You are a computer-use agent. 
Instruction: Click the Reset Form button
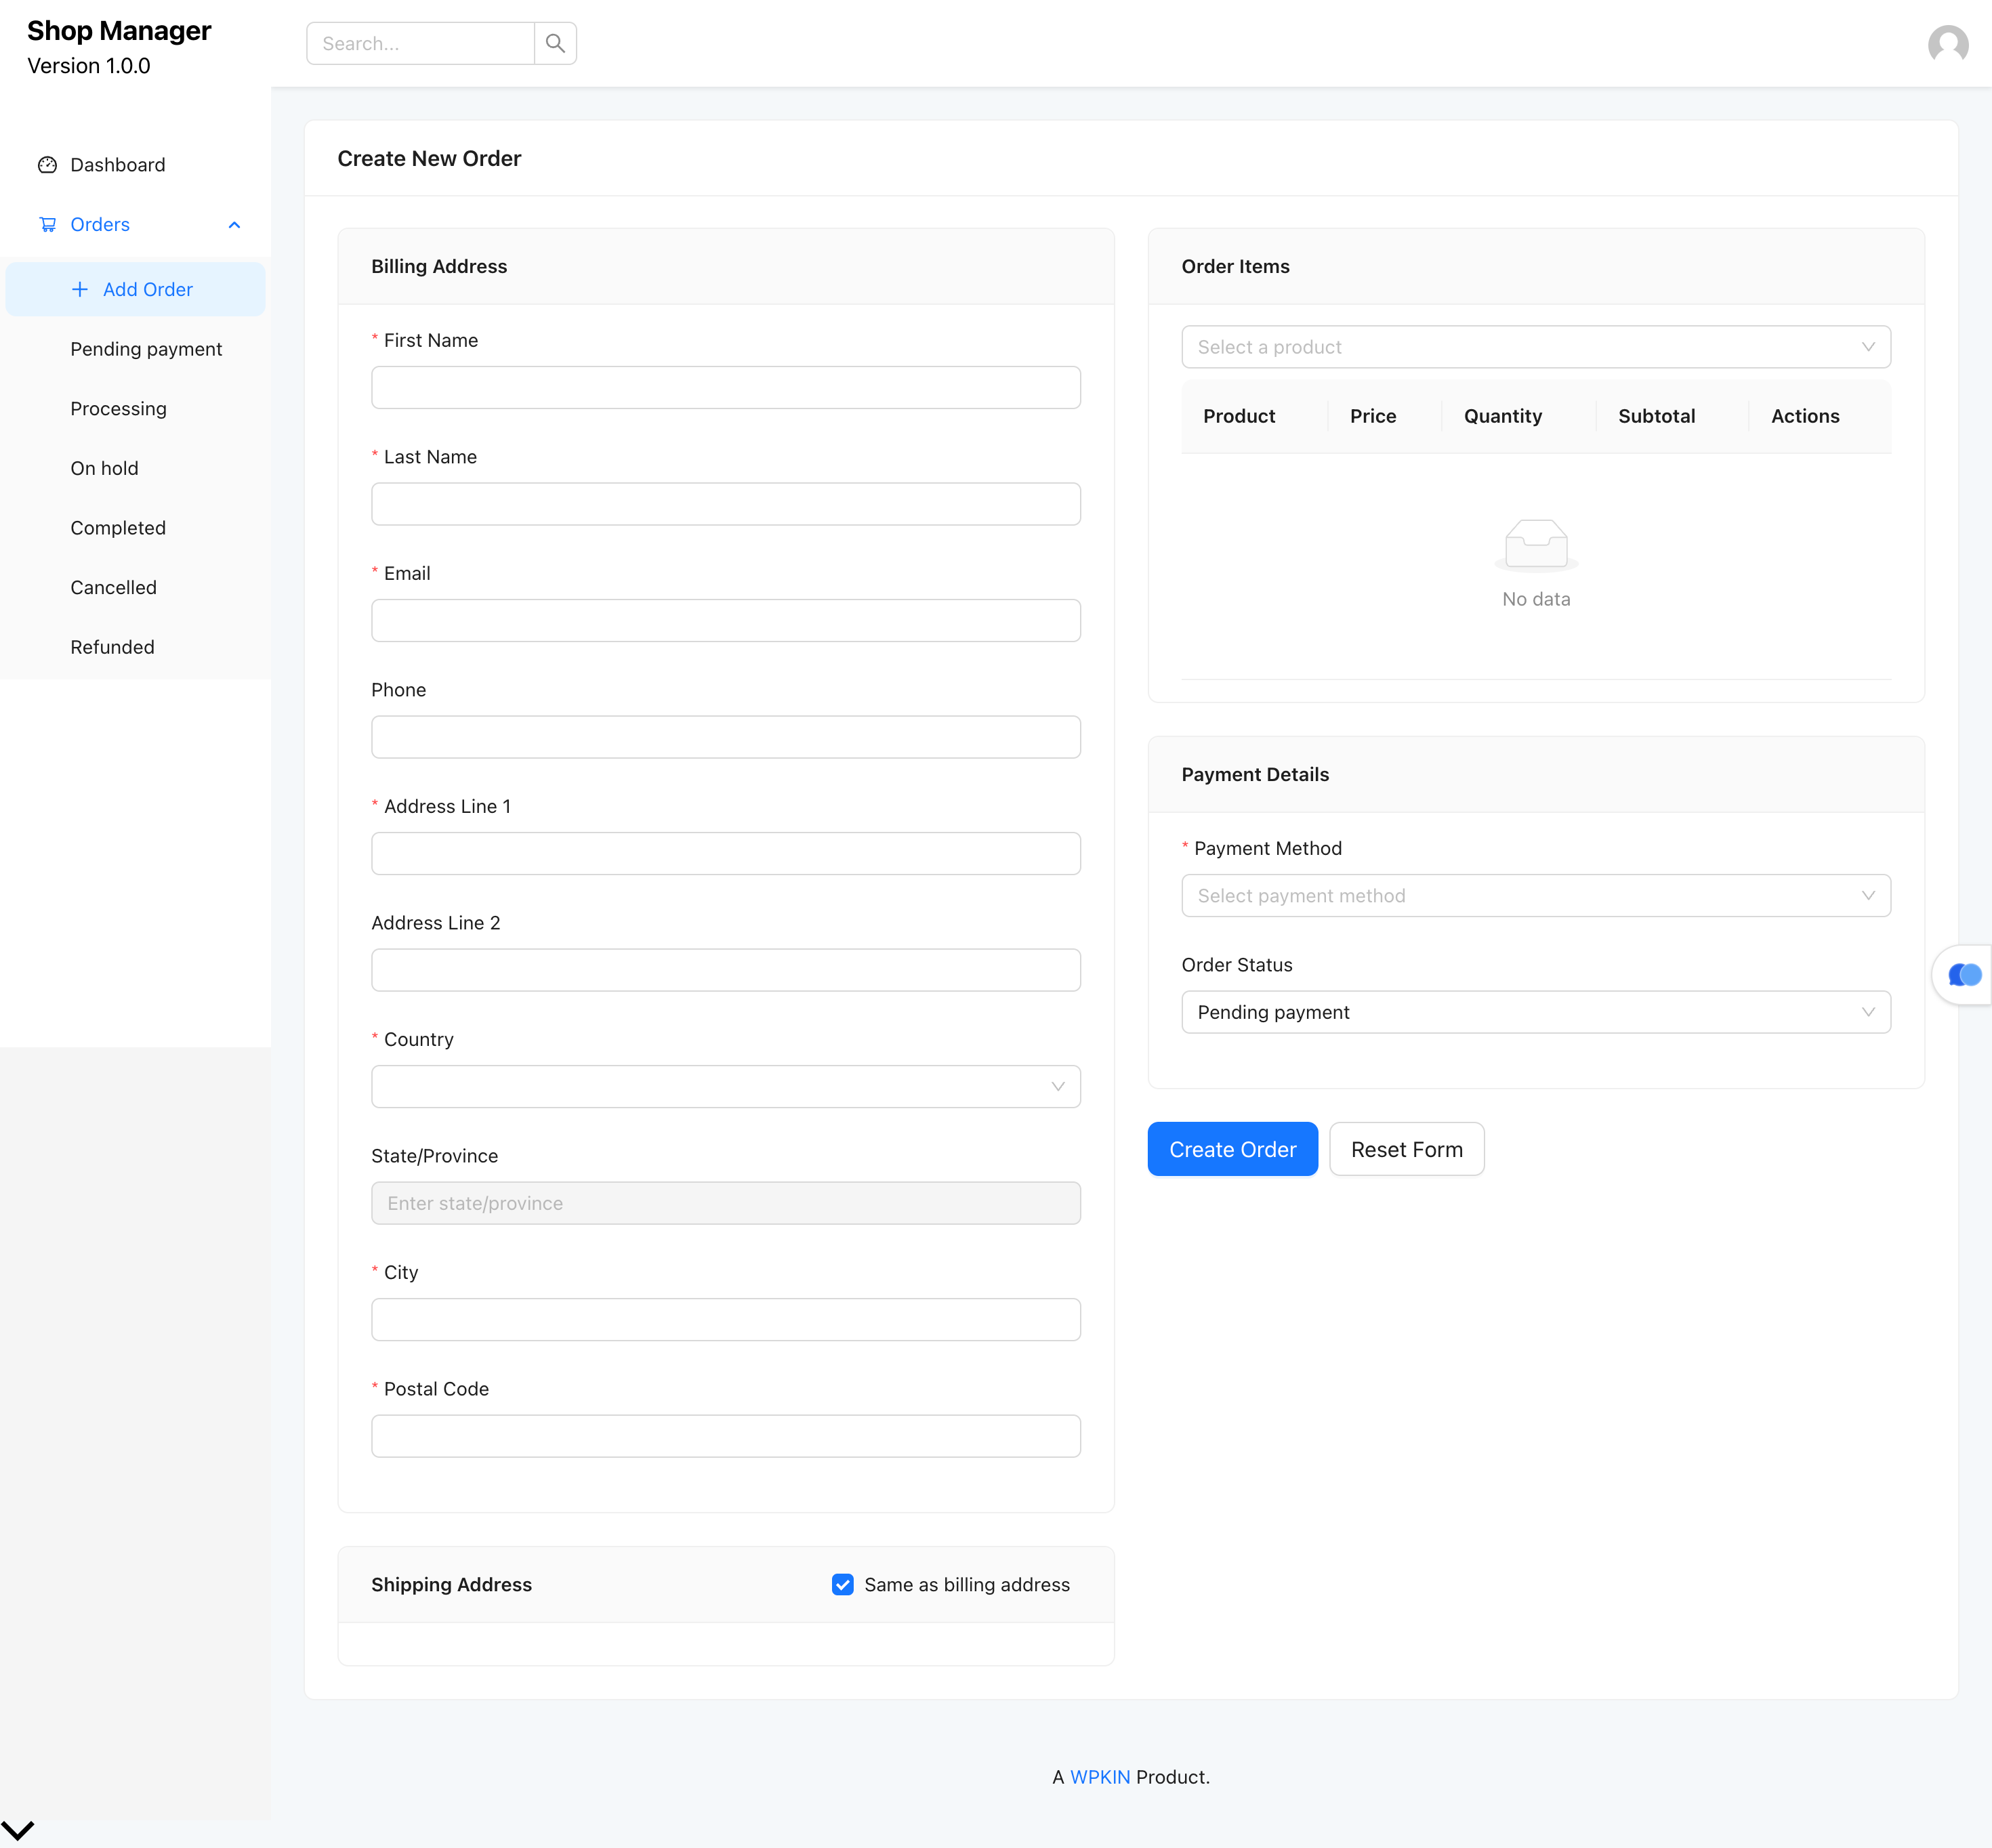click(x=1406, y=1149)
